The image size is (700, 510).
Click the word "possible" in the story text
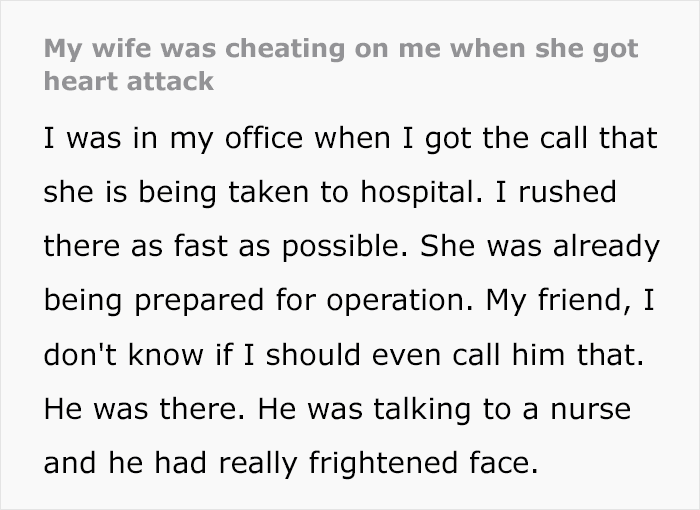tap(341, 247)
